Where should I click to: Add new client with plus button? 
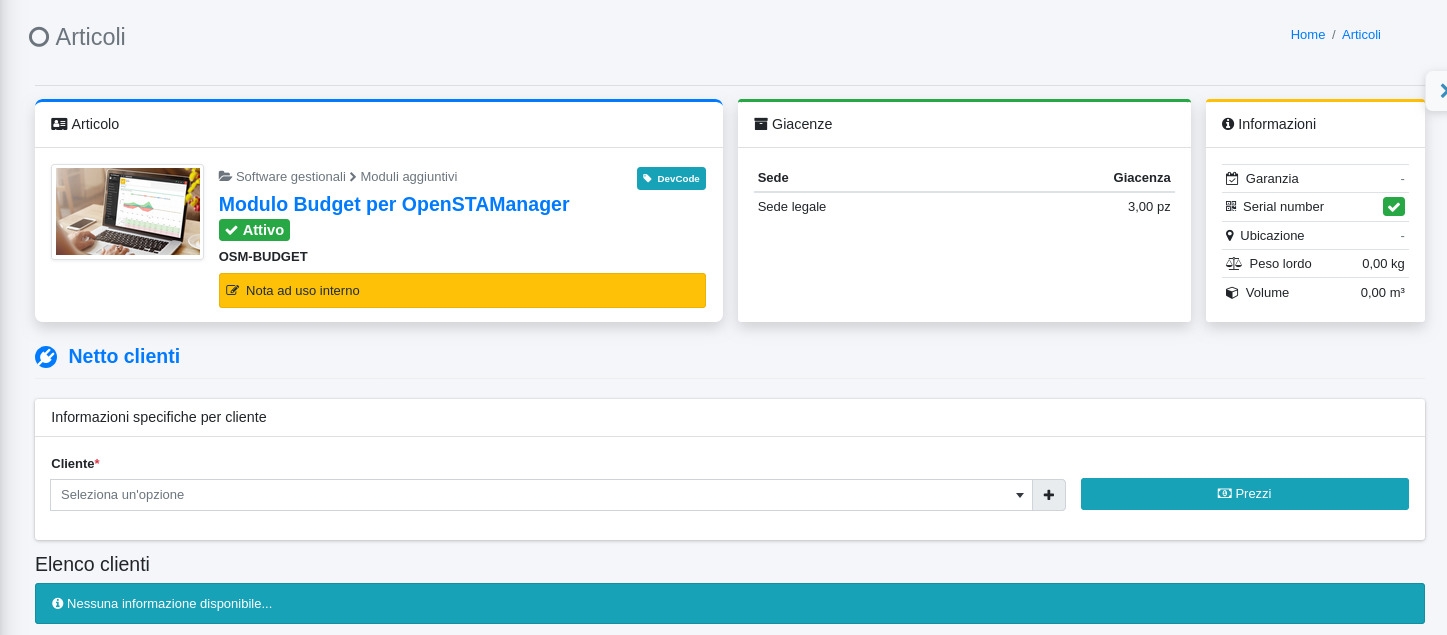pos(1049,495)
